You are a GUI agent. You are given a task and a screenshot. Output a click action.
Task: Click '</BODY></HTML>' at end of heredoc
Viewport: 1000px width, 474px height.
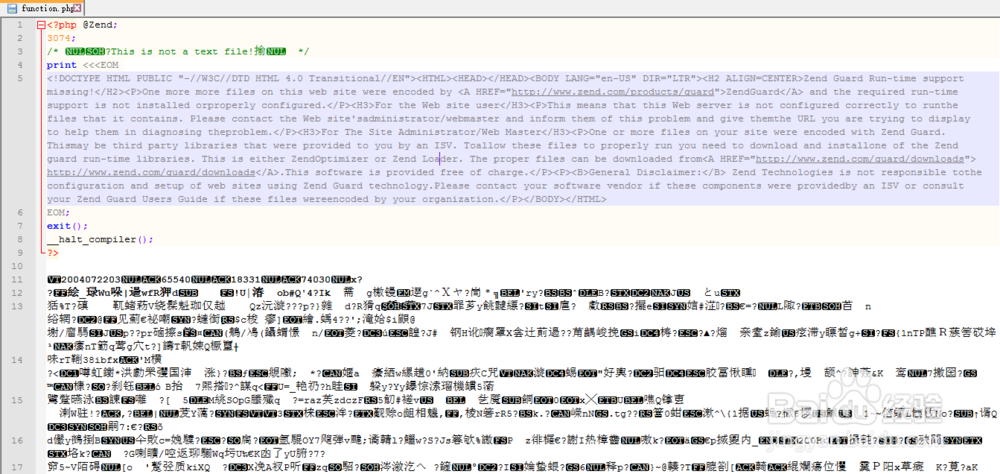coord(564,199)
